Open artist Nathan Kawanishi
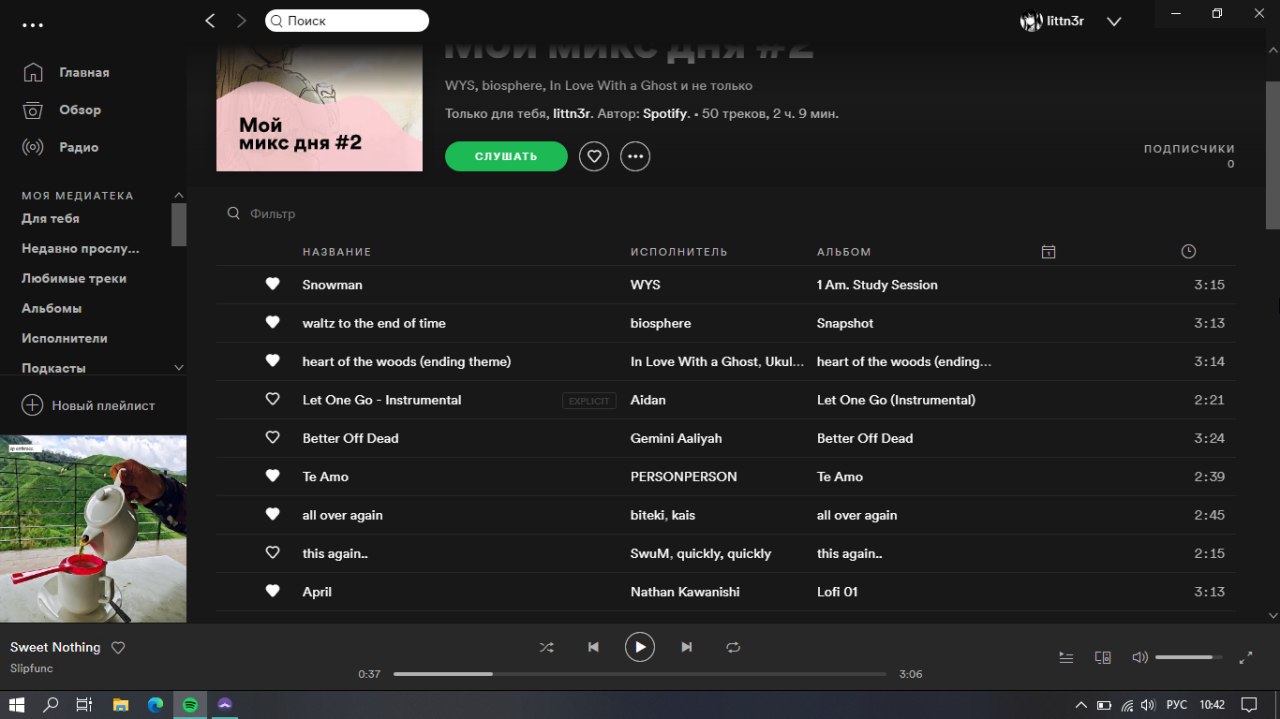Image resolution: width=1280 pixels, height=719 pixels. pyautogui.click(x=685, y=592)
